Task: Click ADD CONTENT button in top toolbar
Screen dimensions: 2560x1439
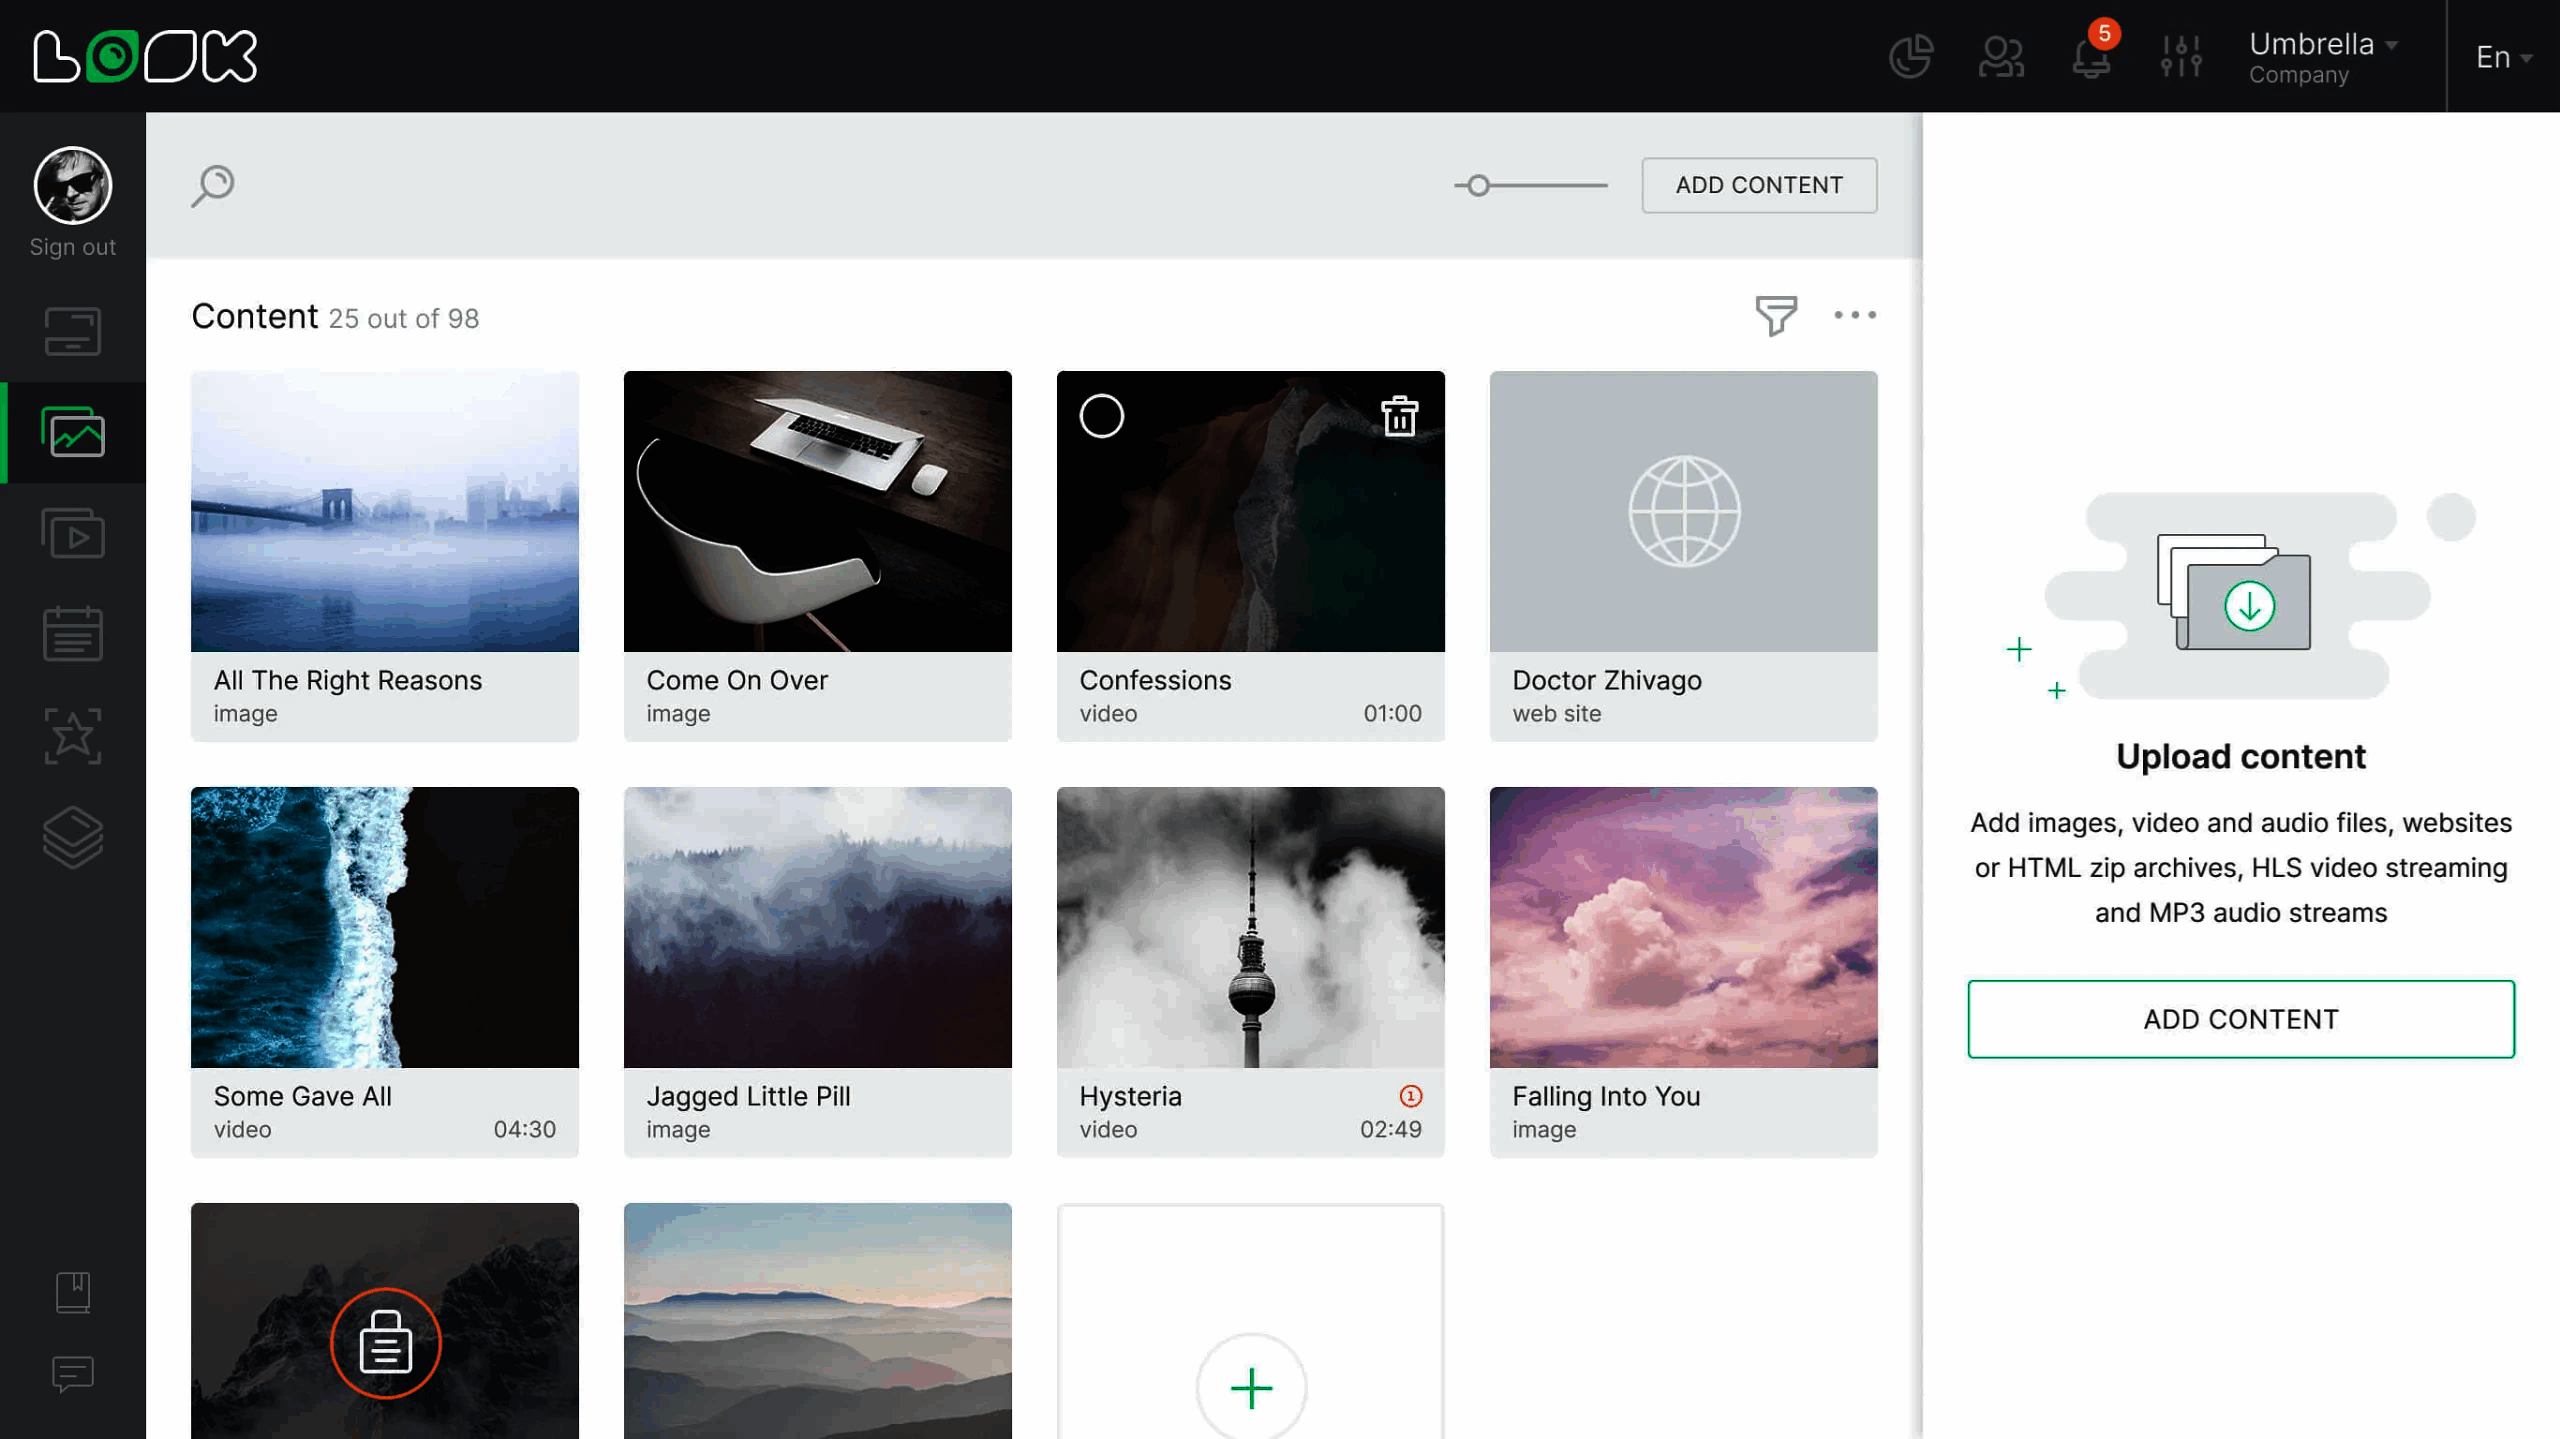Action: coord(1759,185)
